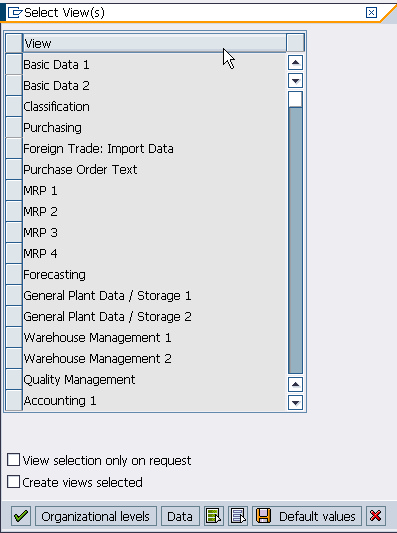This screenshot has width=397, height=533.
Task: Select row marker for MRP 4
Action: click(x=14, y=254)
